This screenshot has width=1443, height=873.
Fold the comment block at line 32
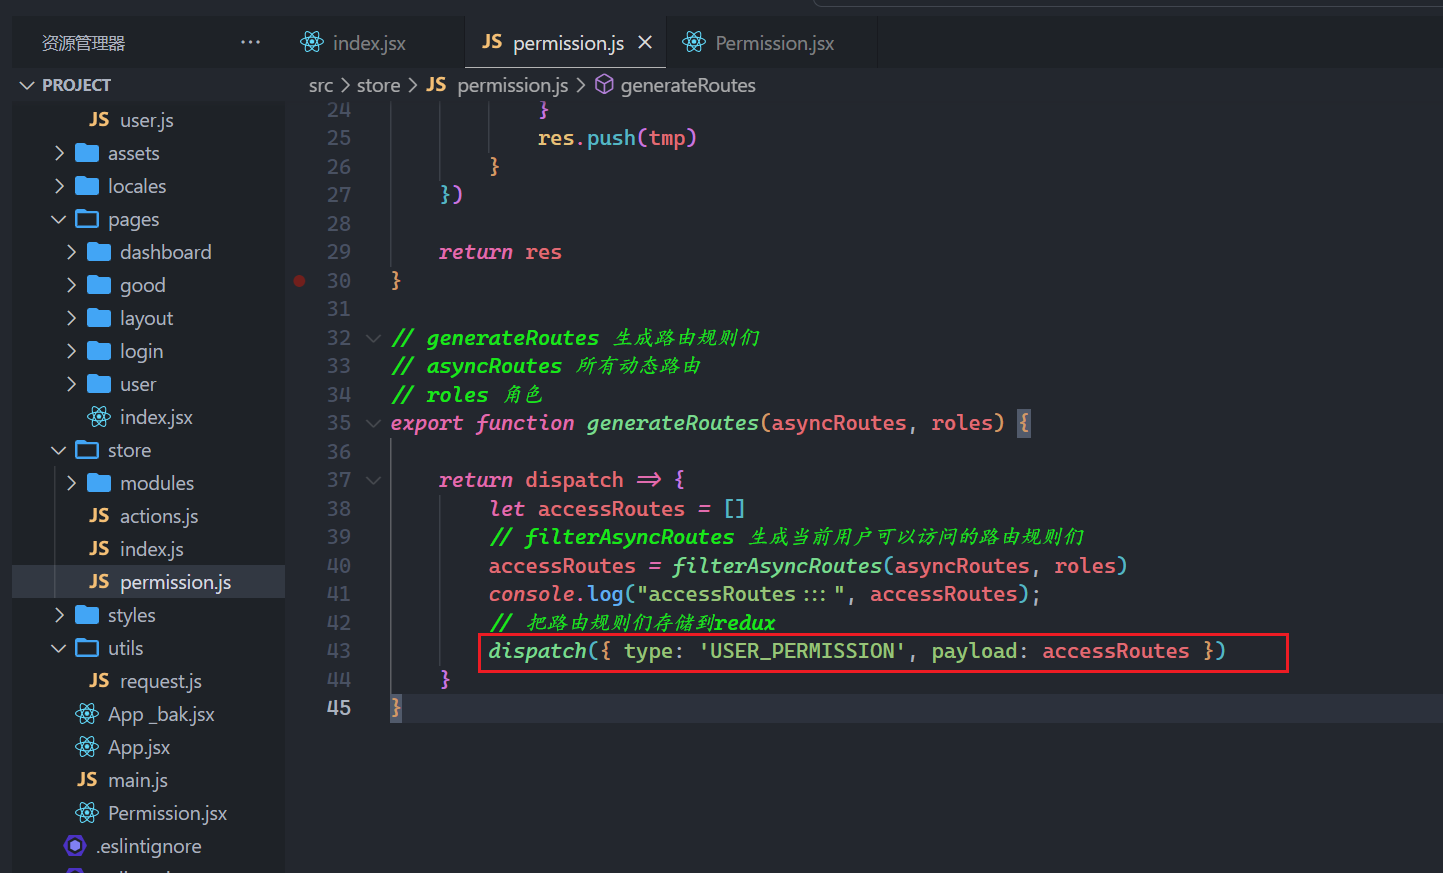point(373,338)
